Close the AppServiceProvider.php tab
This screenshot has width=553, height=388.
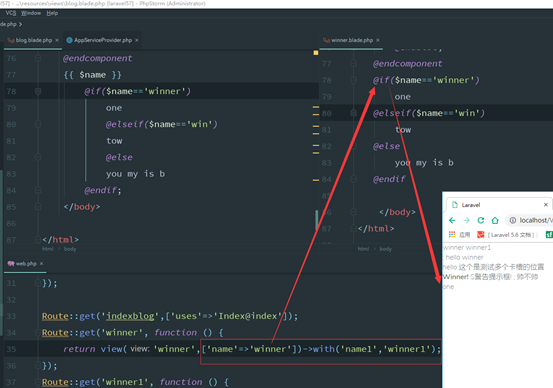pos(137,40)
